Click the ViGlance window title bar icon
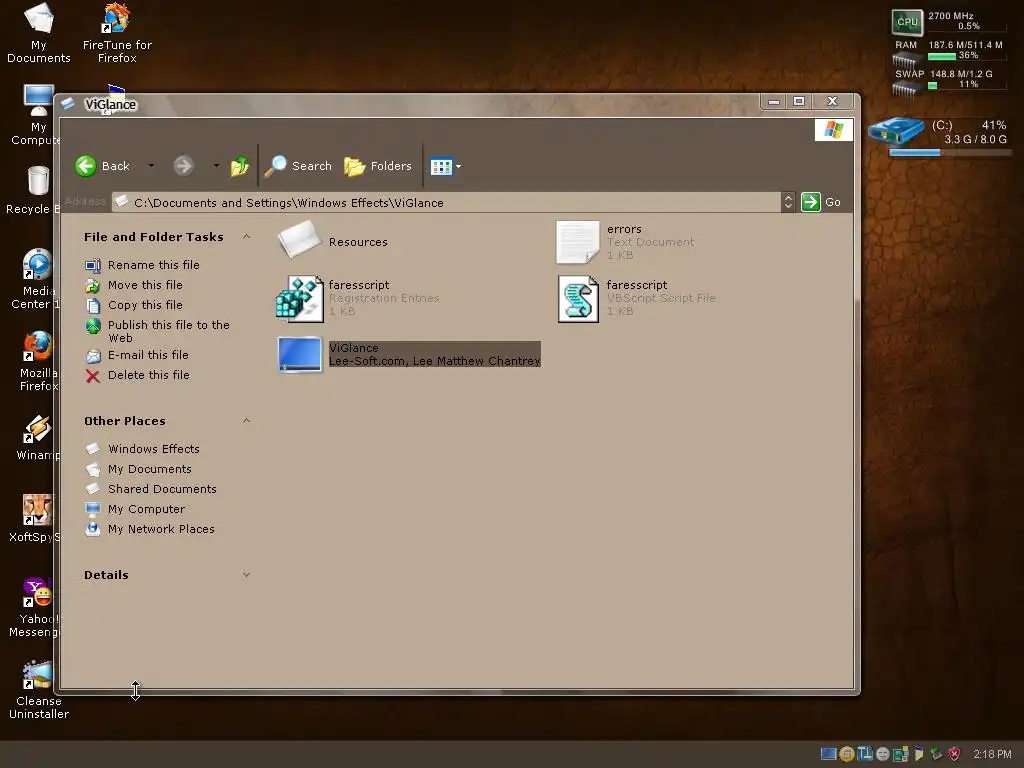Screen dimensions: 1024x768 68,104
